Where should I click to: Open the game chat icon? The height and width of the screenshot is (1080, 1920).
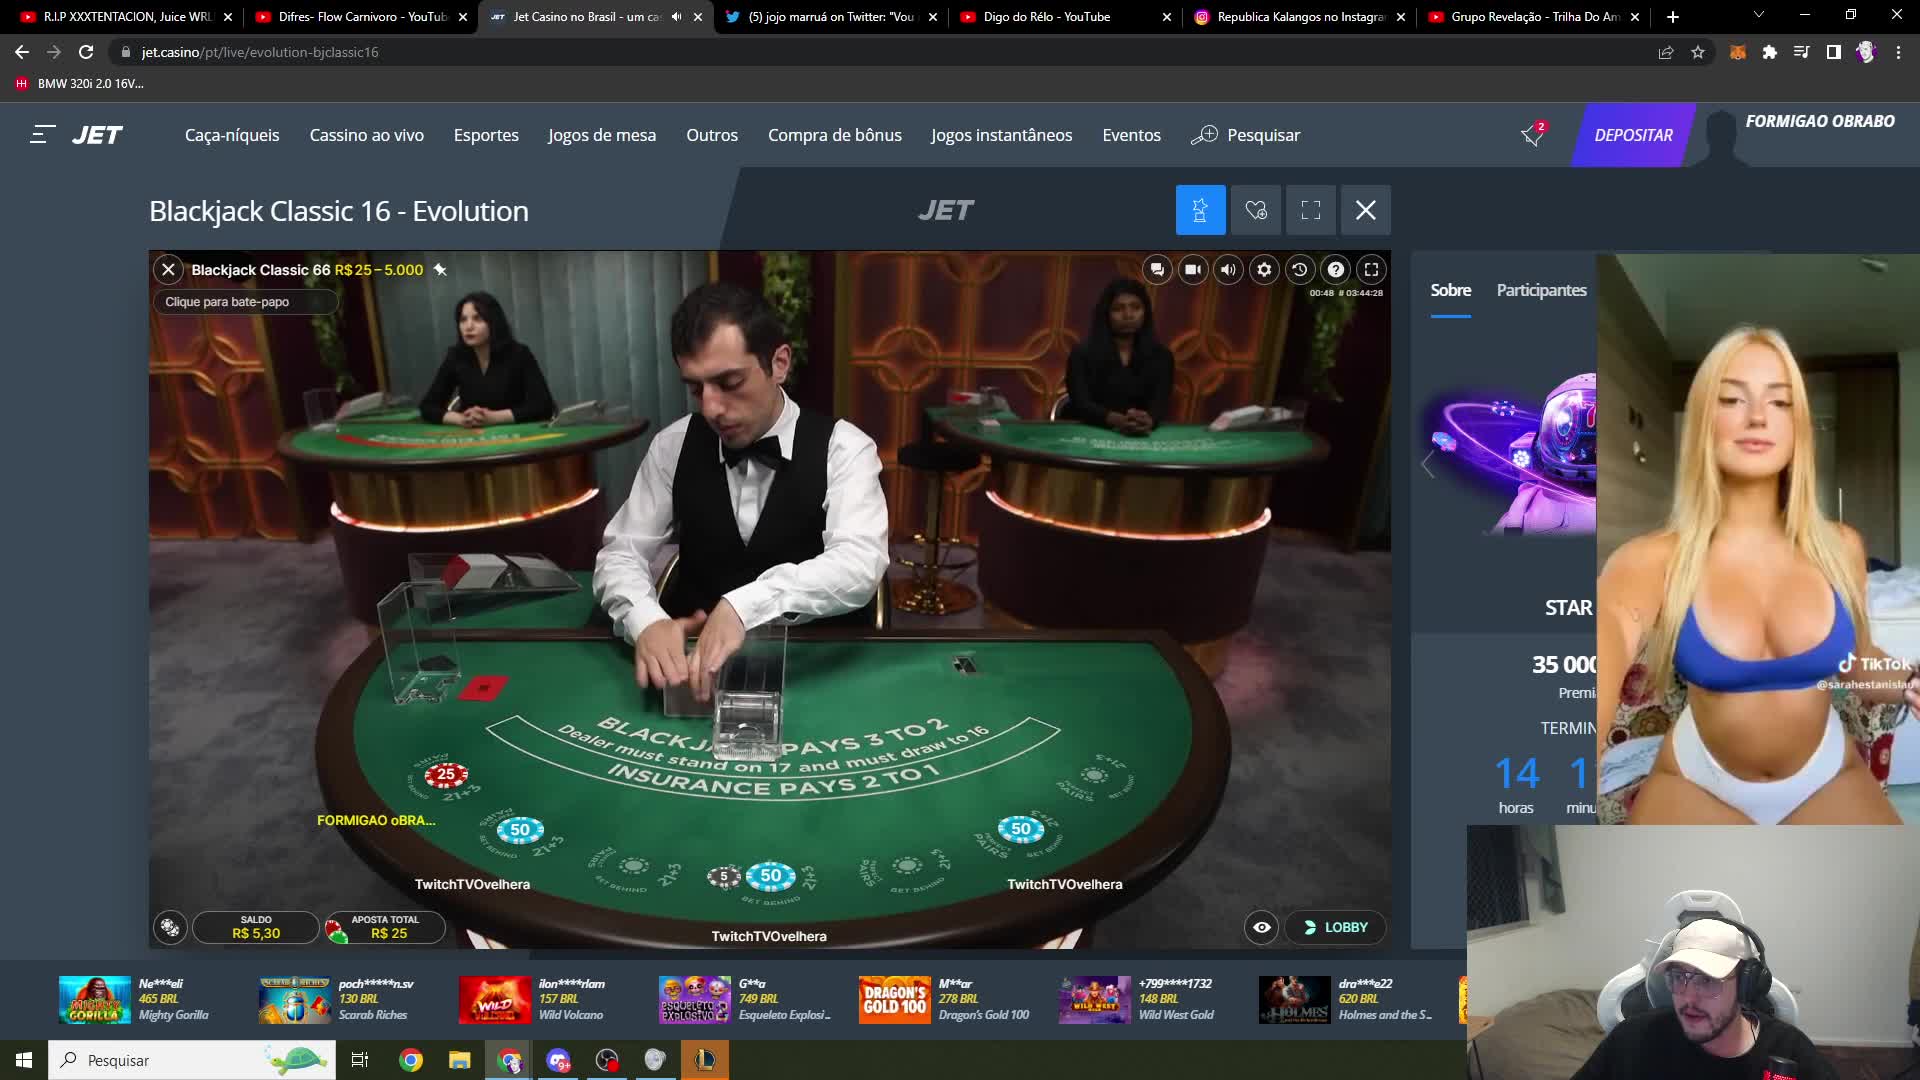pyautogui.click(x=1157, y=269)
